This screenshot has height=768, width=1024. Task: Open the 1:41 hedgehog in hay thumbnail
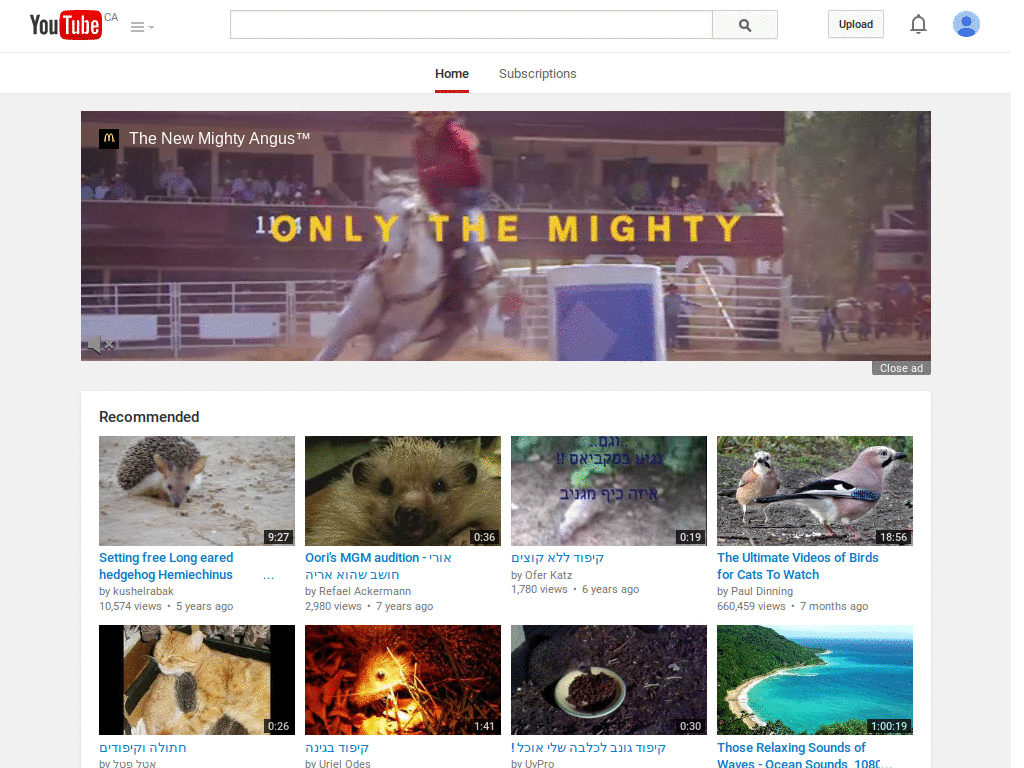403,680
